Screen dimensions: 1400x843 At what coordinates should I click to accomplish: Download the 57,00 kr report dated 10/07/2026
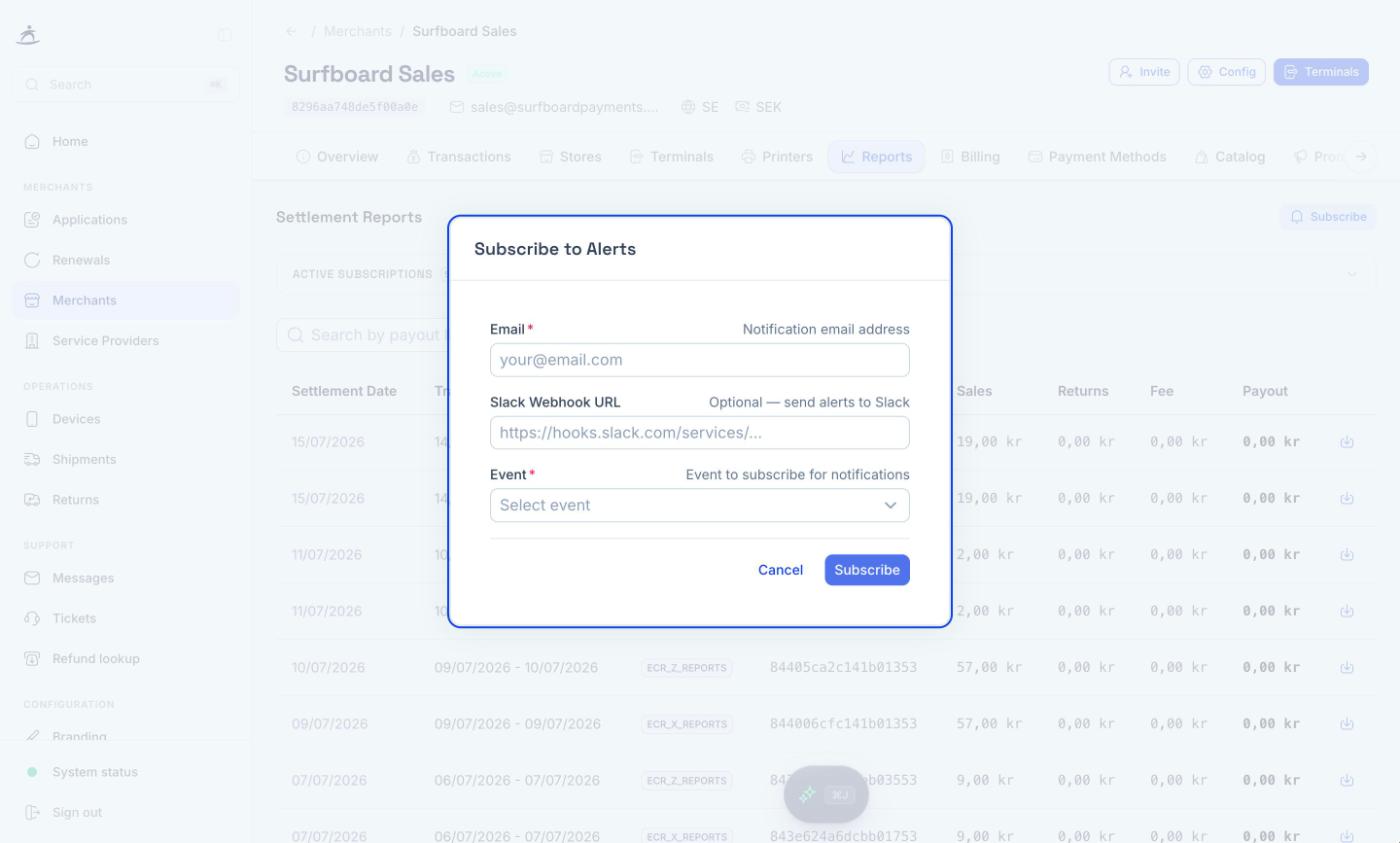(1347, 667)
